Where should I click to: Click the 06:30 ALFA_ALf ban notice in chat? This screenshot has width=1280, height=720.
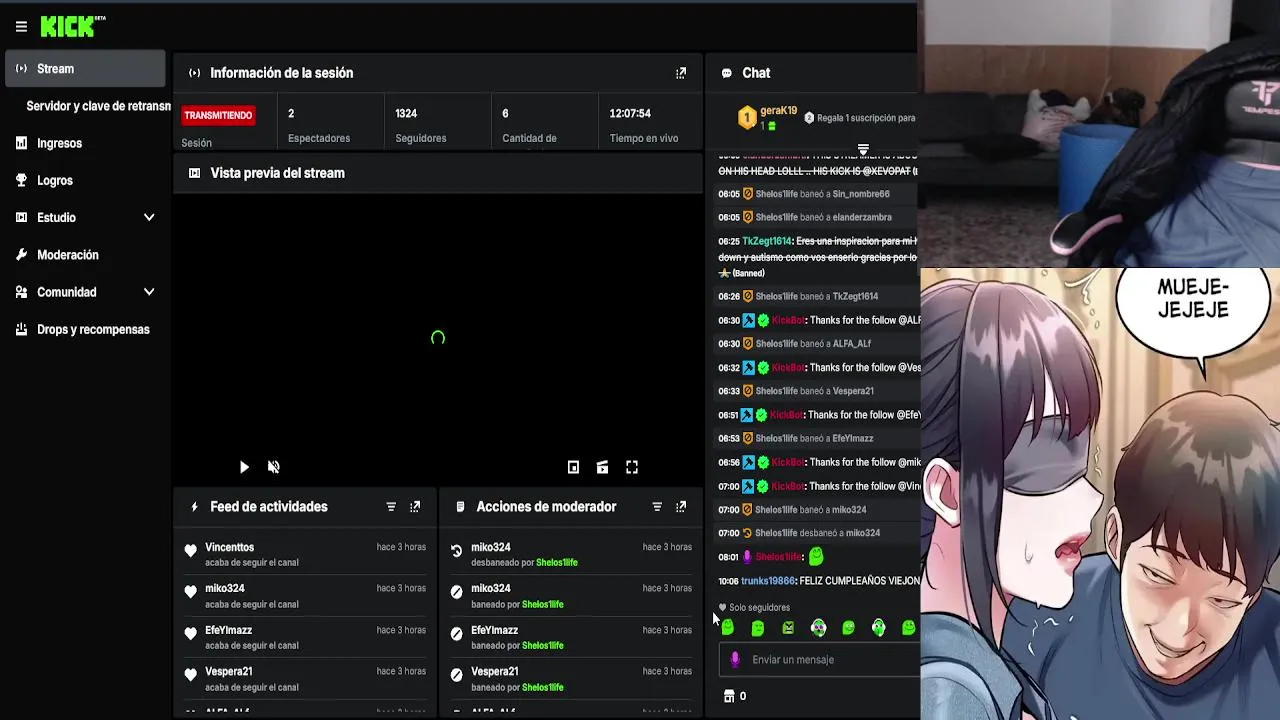[x=817, y=344]
